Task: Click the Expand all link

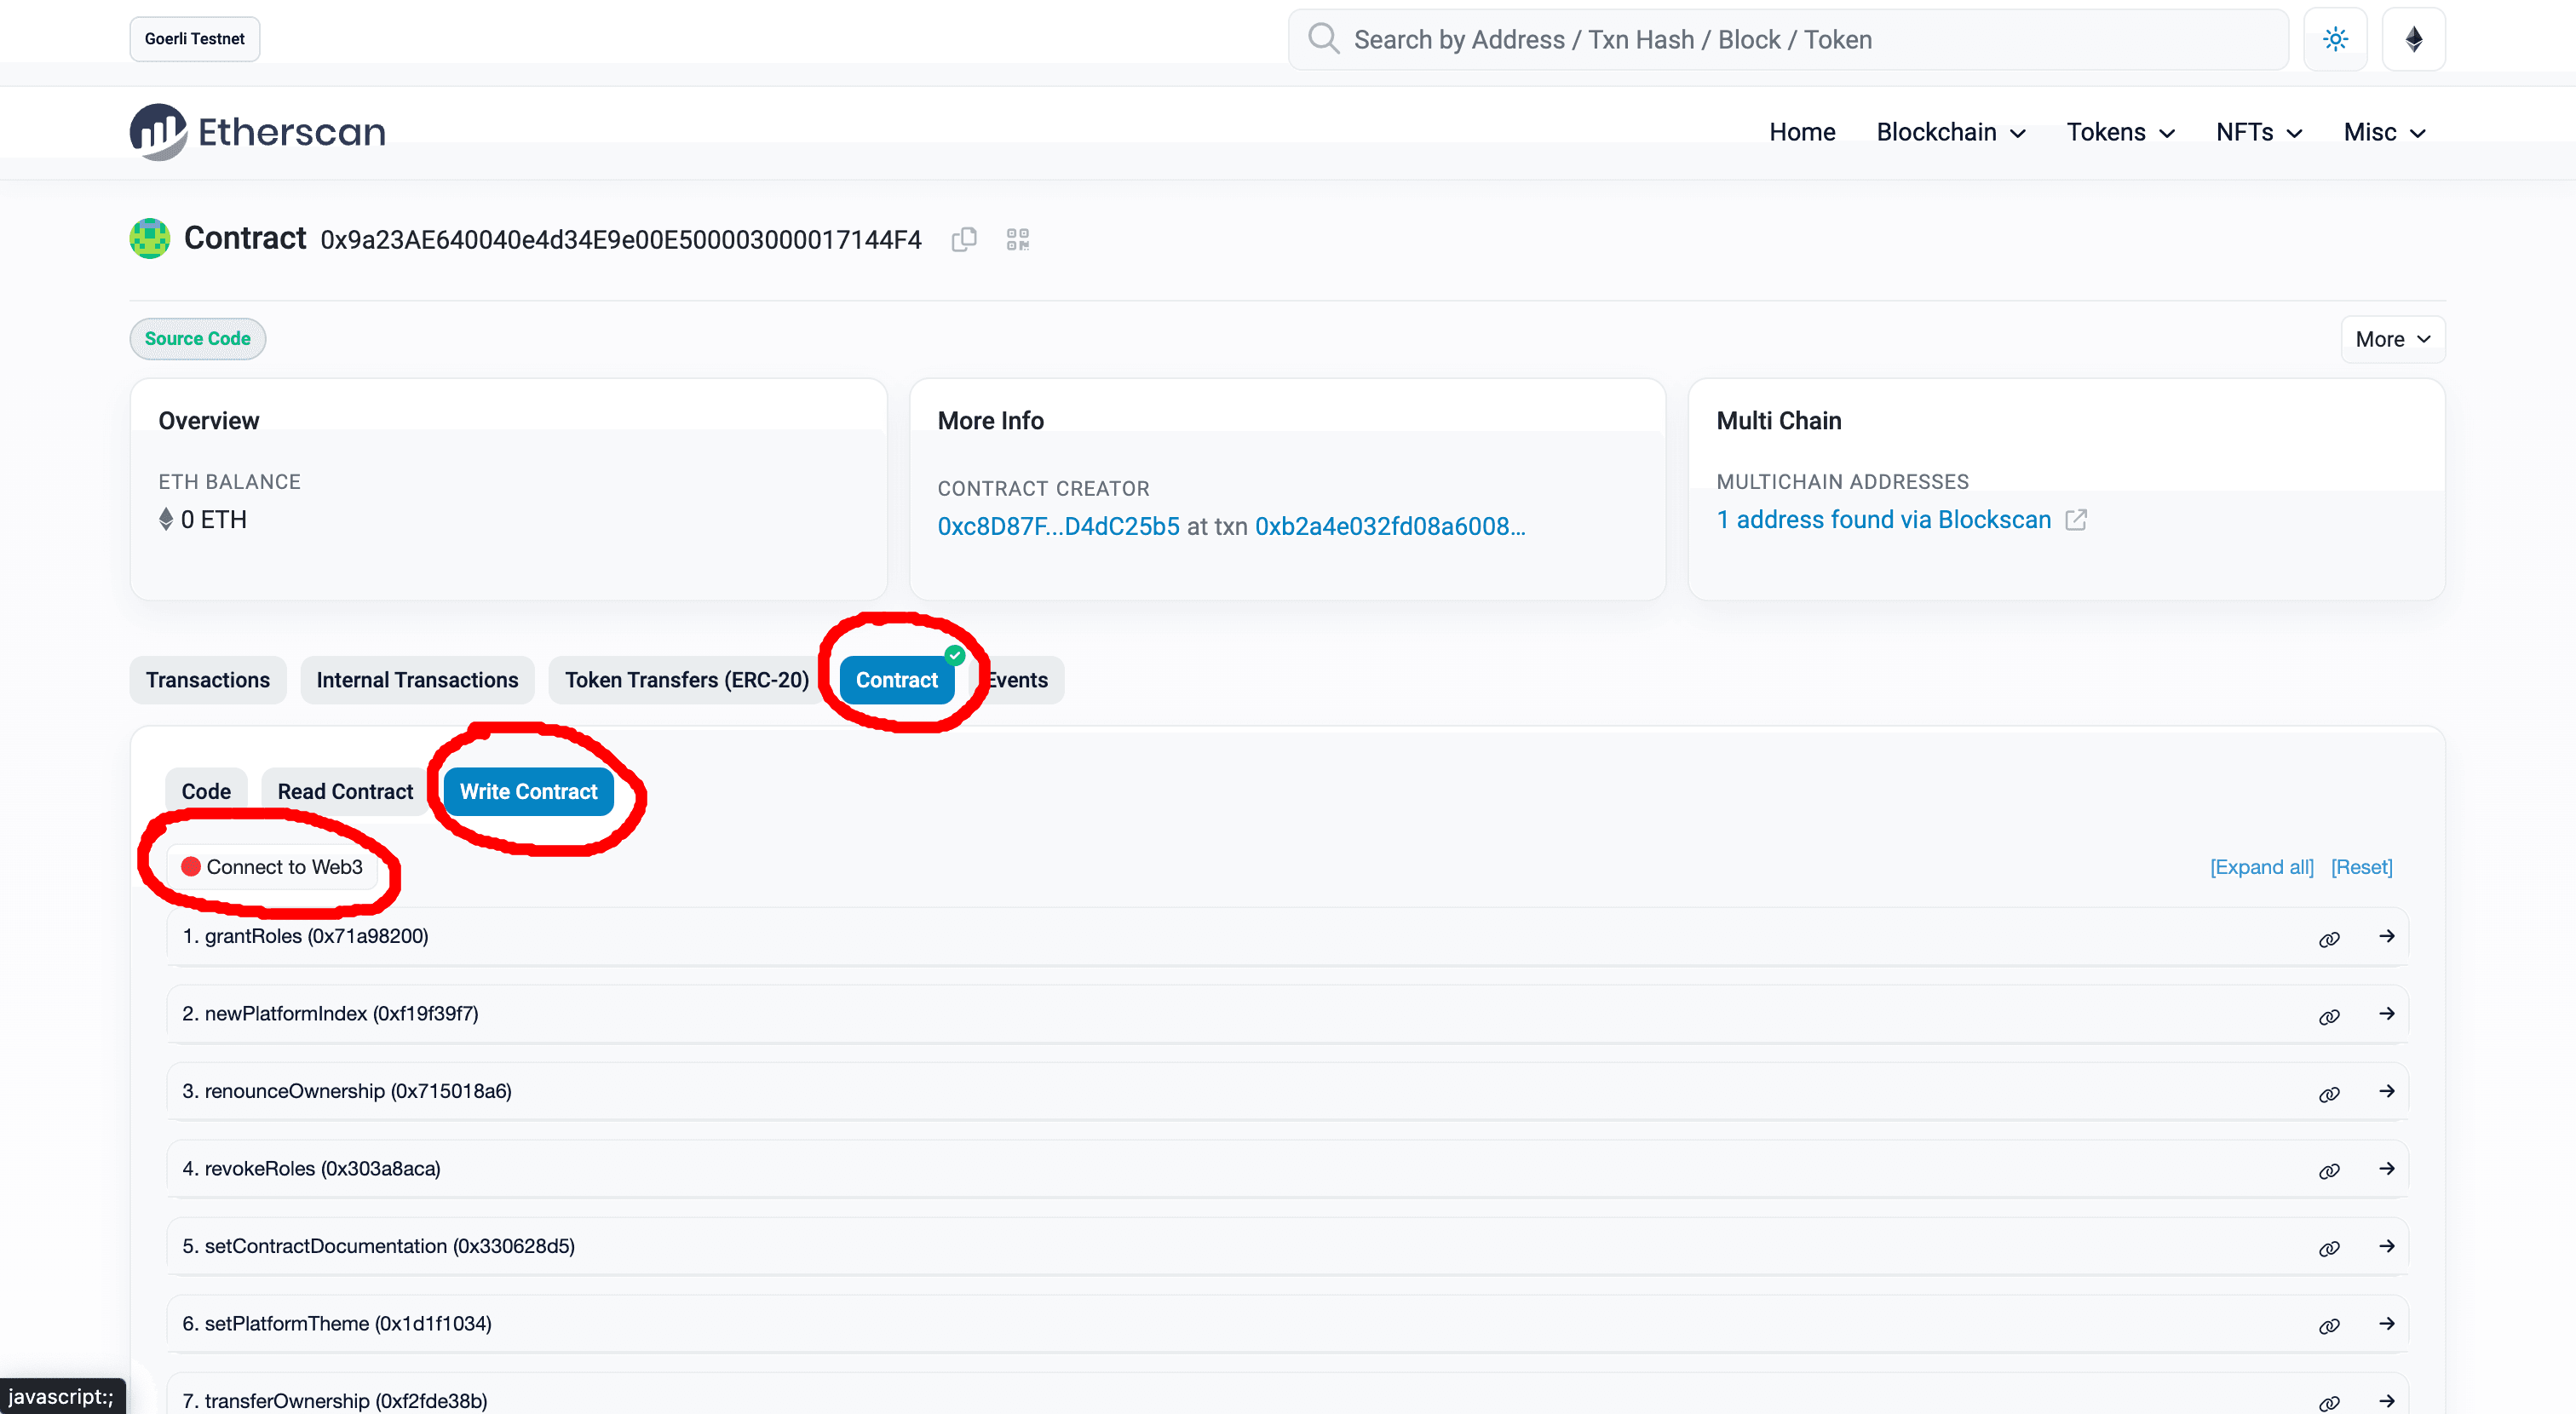Action: (2261, 867)
